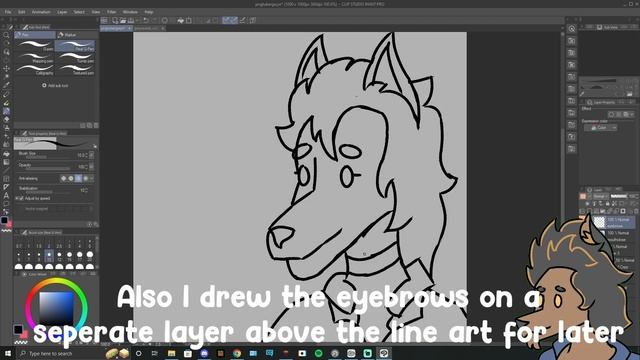Open File Explorer from the taskbar
This screenshot has height=360, width=640.
point(171,353)
